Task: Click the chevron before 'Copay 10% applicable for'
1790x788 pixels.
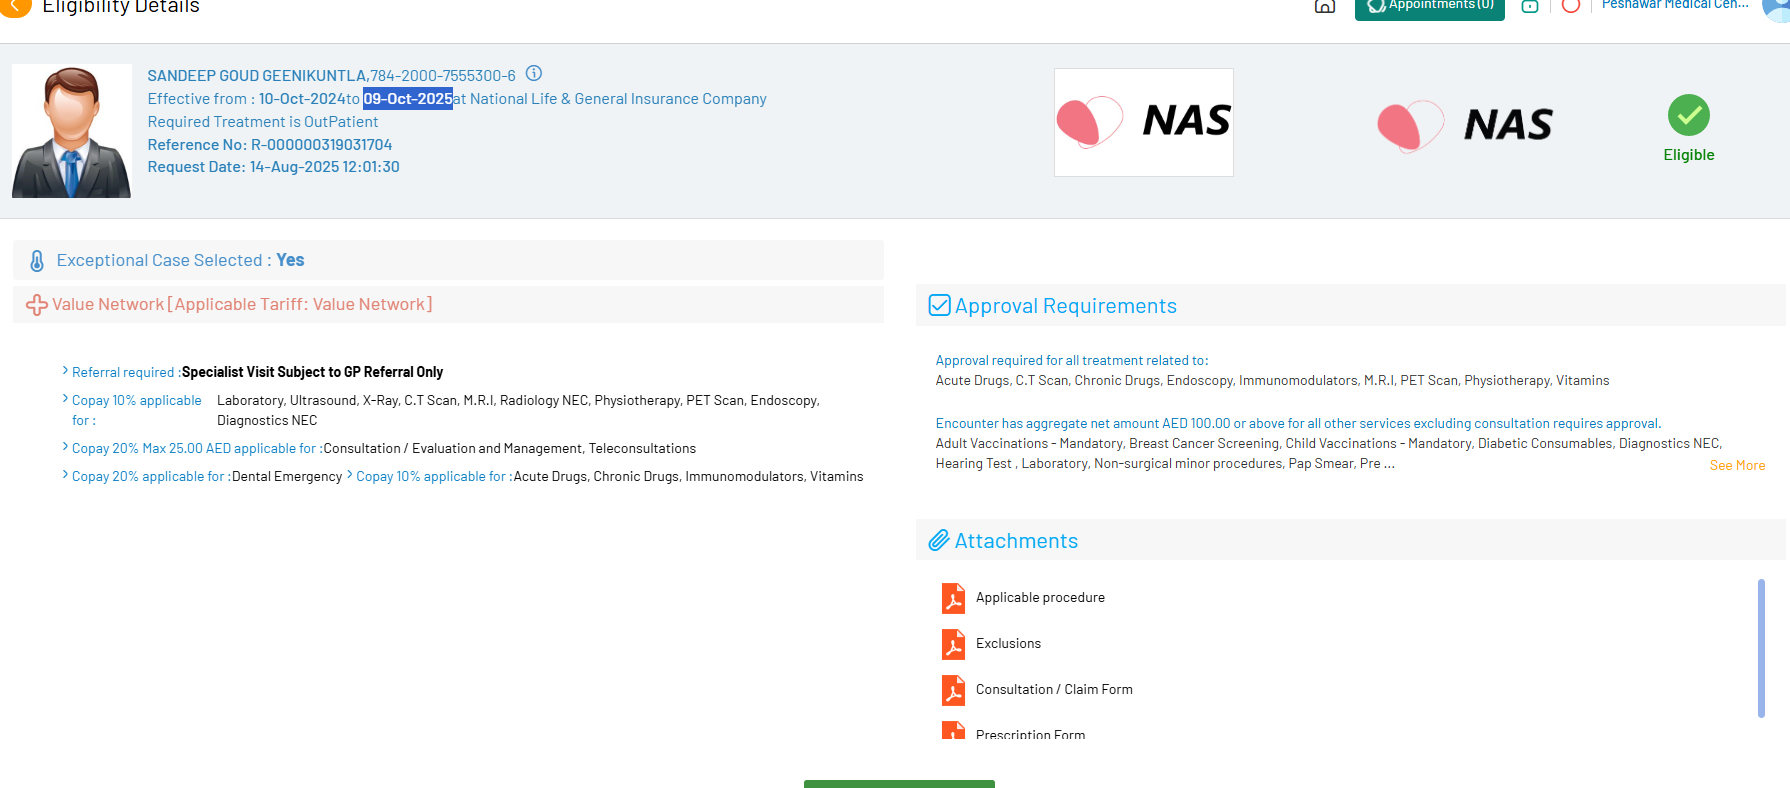Action: coord(65,399)
